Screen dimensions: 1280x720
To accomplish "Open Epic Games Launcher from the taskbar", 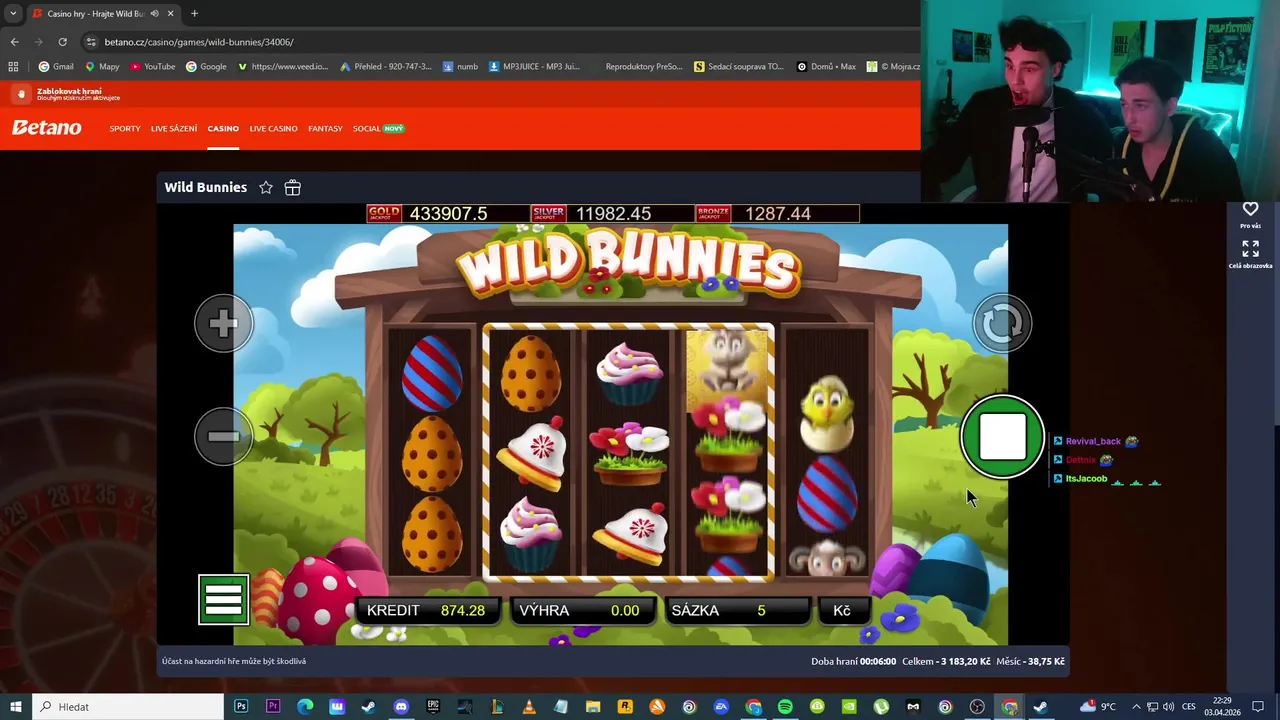I will 433,707.
